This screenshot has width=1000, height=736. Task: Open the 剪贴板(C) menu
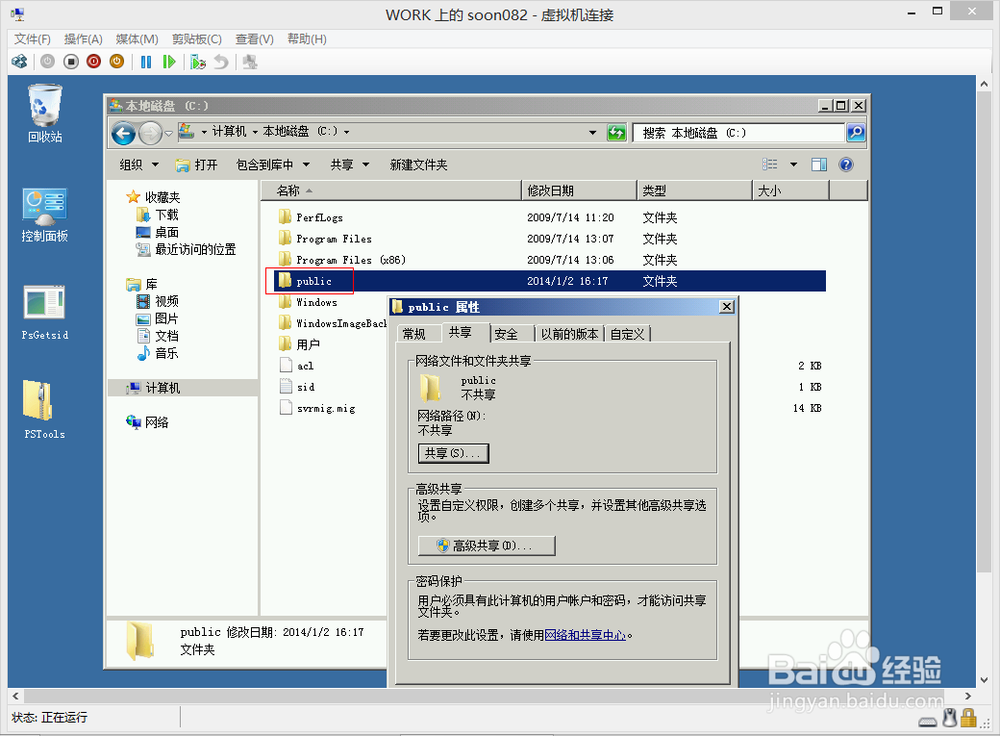[x=196, y=39]
